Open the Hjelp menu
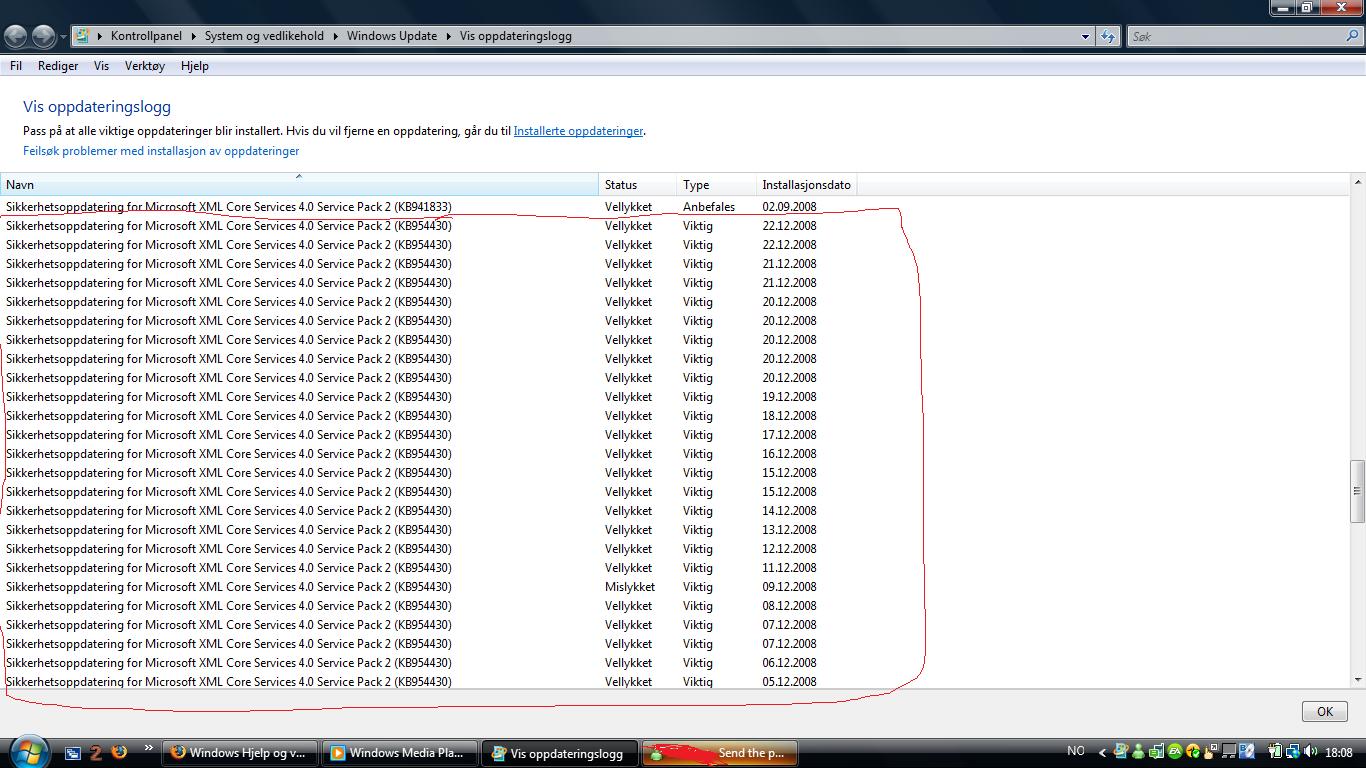Viewport: 1366px width, 768px height. [195, 66]
